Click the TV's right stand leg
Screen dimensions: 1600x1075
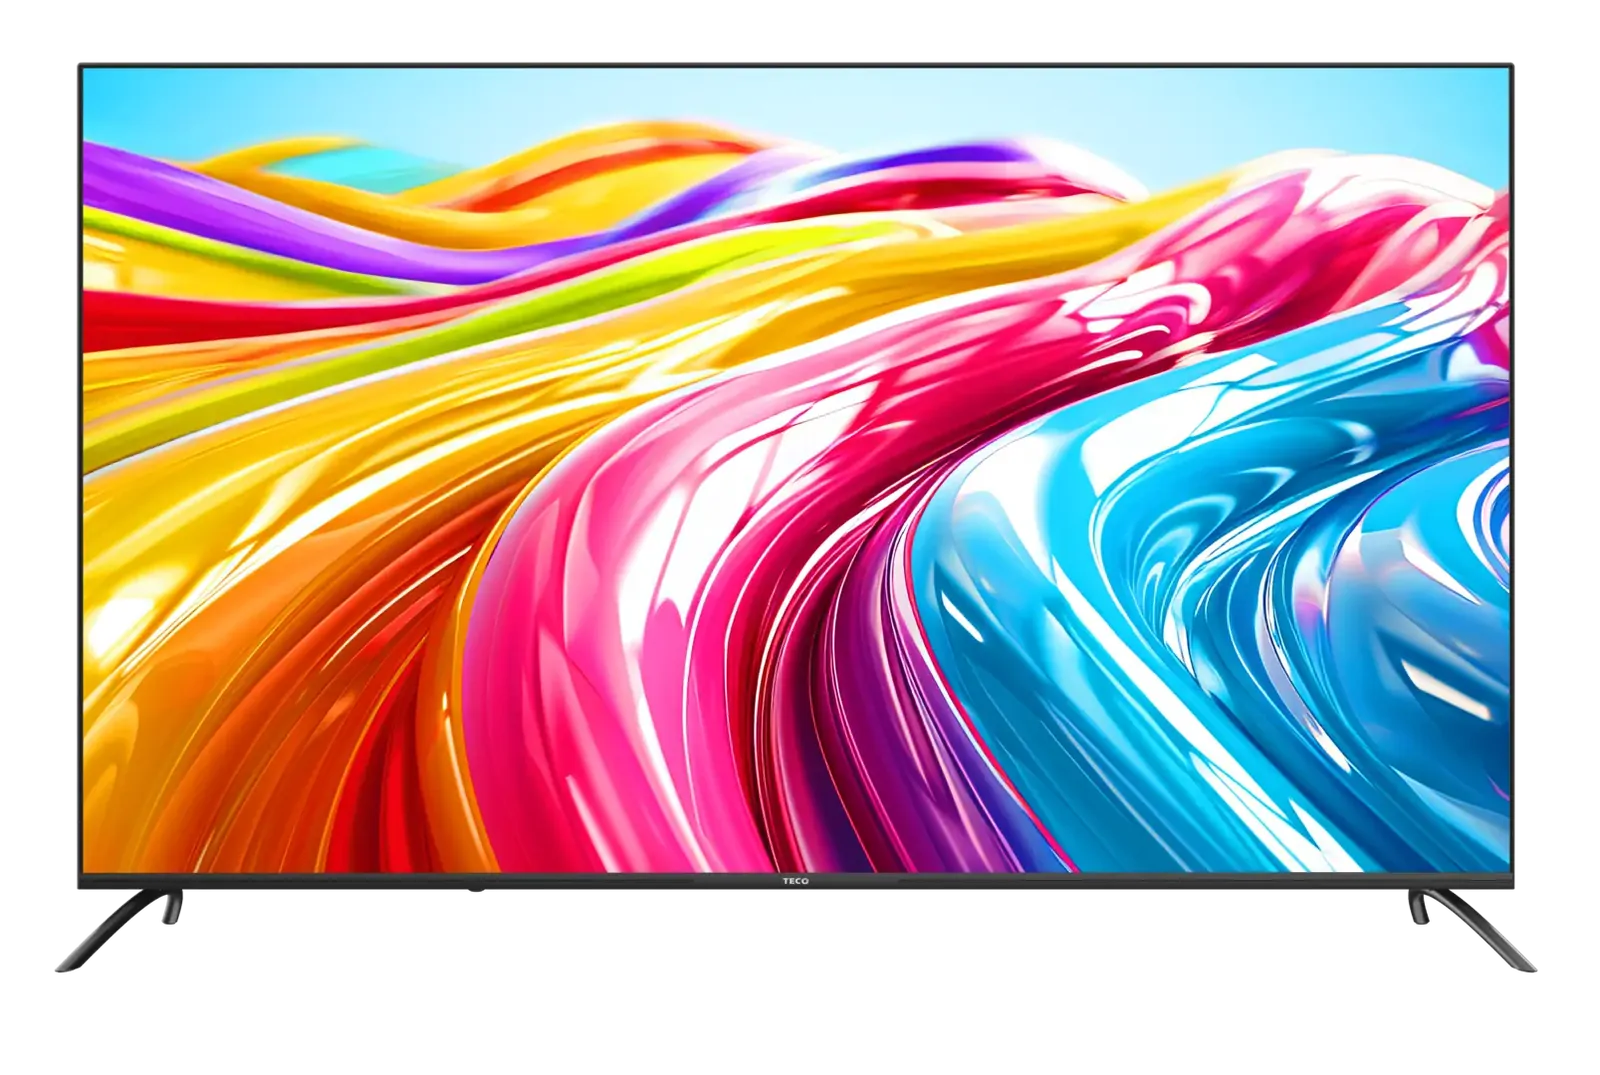click(1470, 930)
